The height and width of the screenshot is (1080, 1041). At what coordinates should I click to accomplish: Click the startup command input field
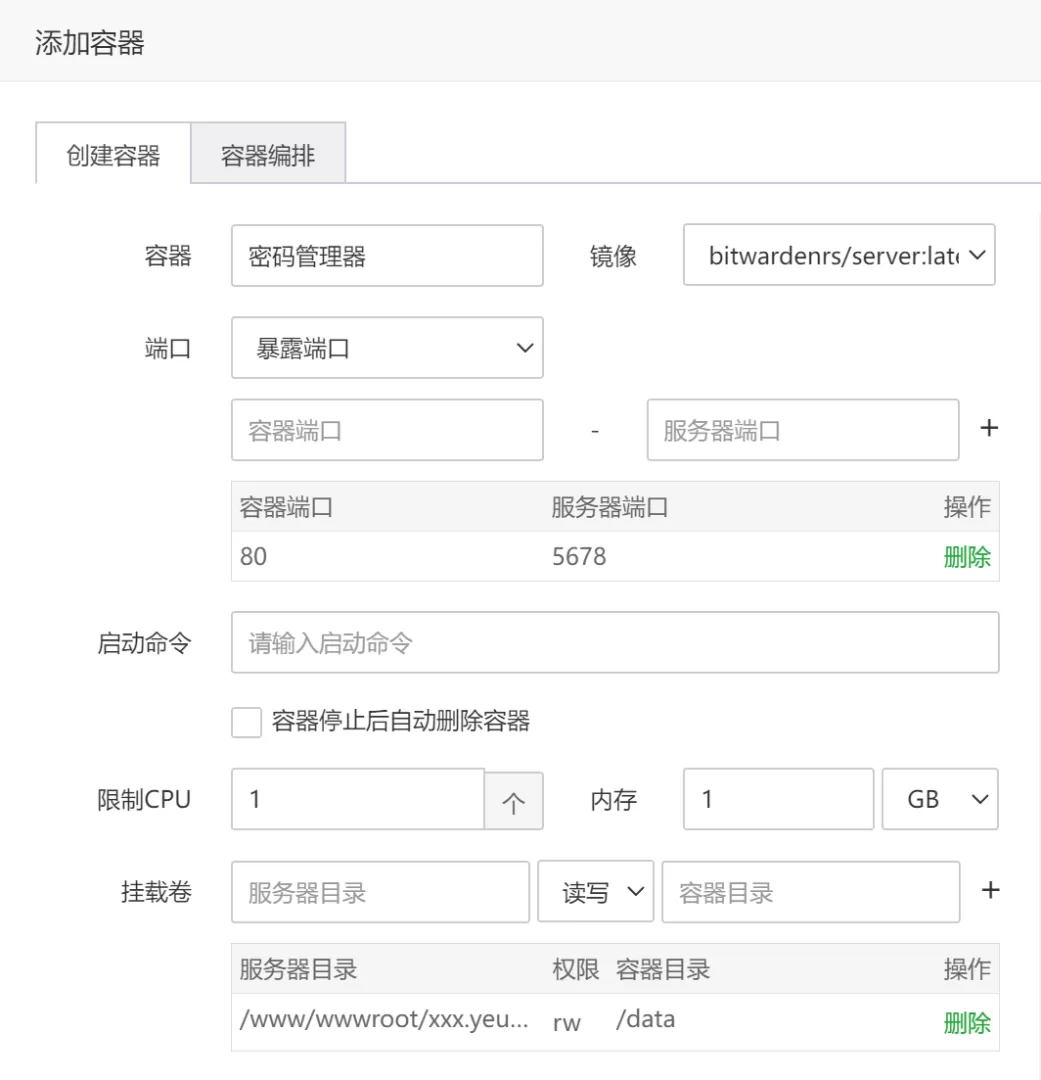[614, 642]
